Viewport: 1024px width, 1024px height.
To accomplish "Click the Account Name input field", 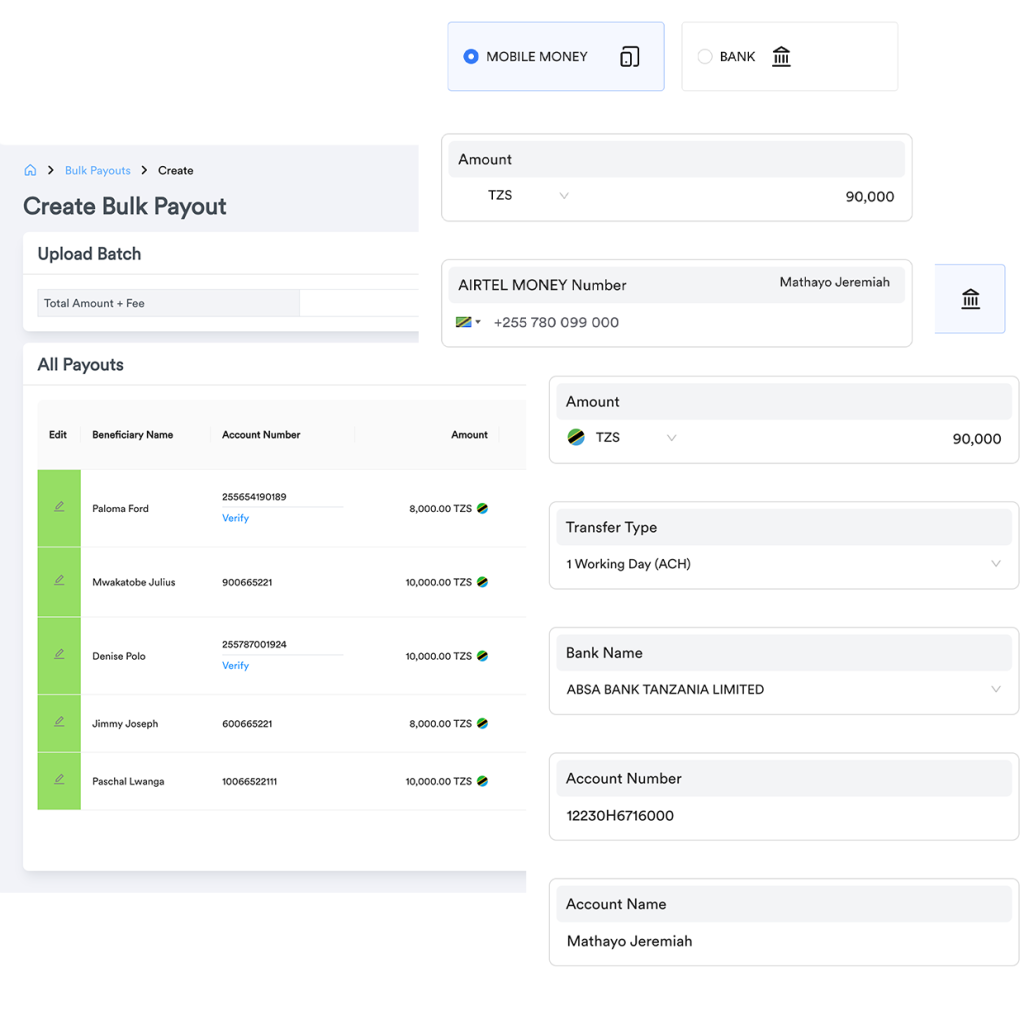I will click(x=784, y=941).
